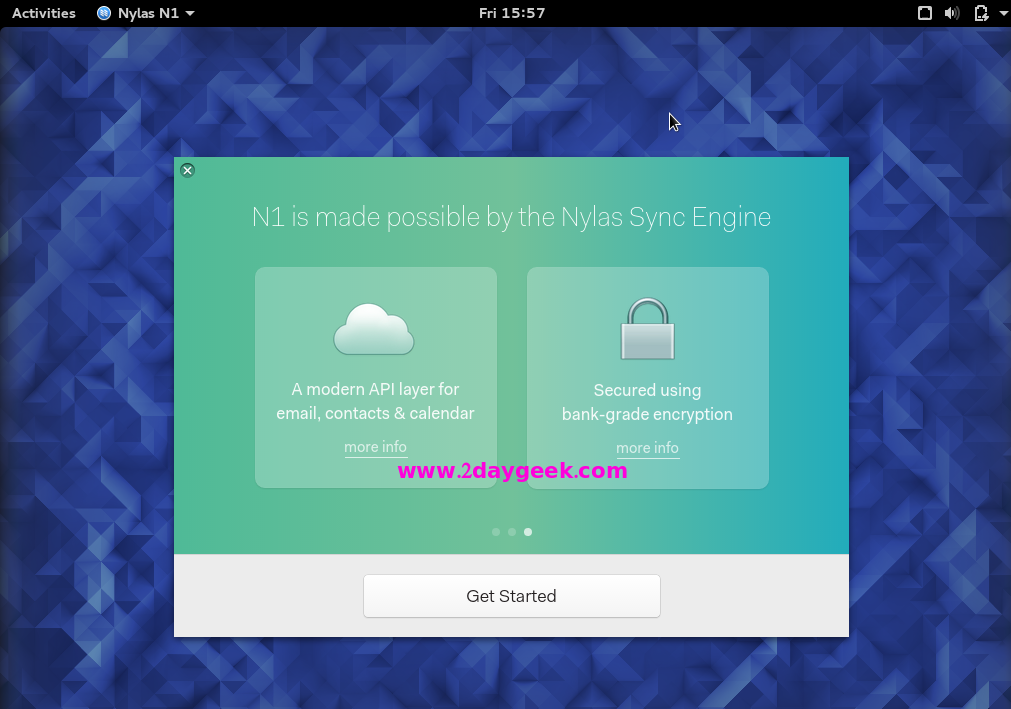Click the volume speaker icon in the top bar
This screenshot has height=709, width=1011.
952,13
